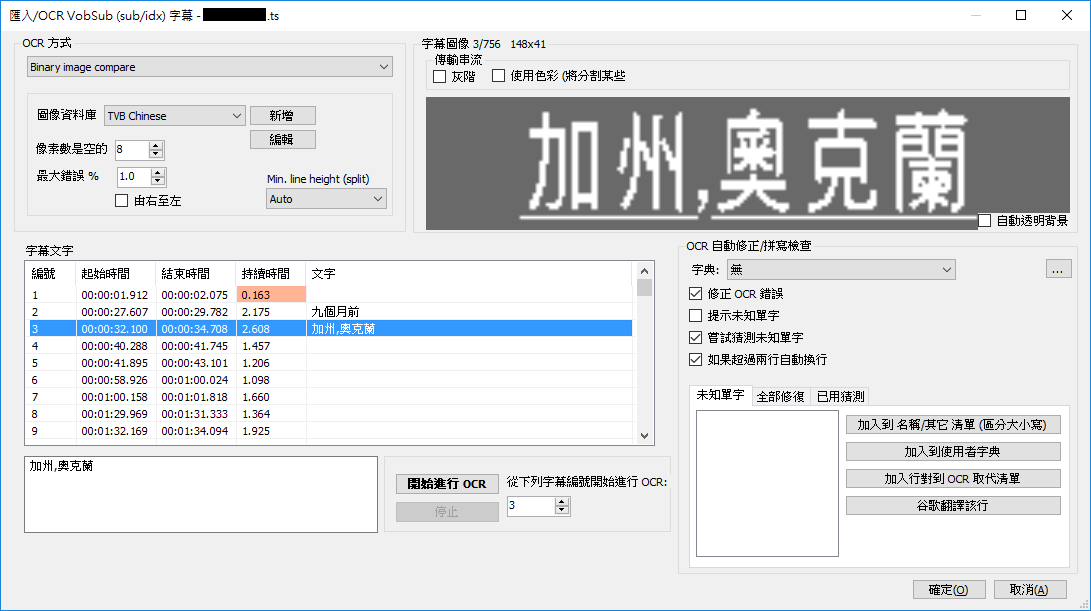Select subtitle row 4 starting 00:00:40.288

[x=330, y=346]
